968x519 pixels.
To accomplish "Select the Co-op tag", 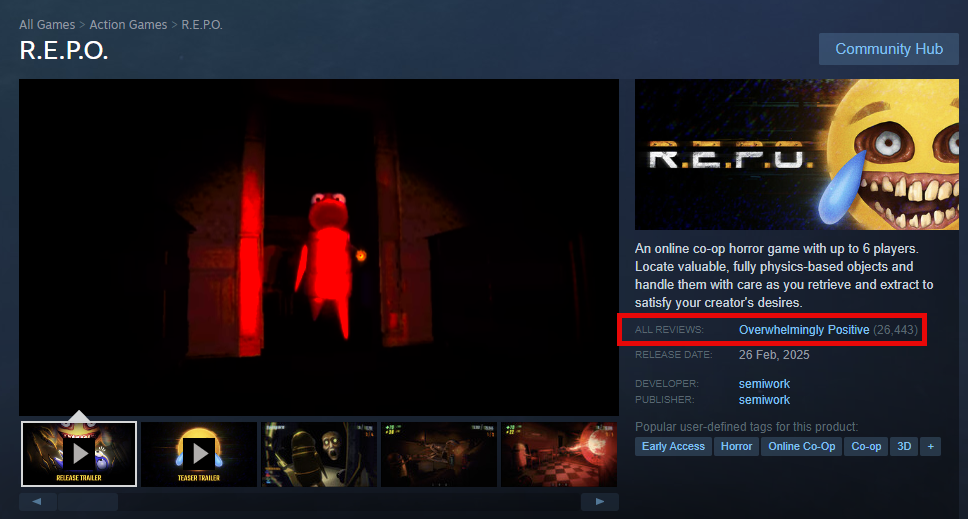I will click(x=866, y=446).
